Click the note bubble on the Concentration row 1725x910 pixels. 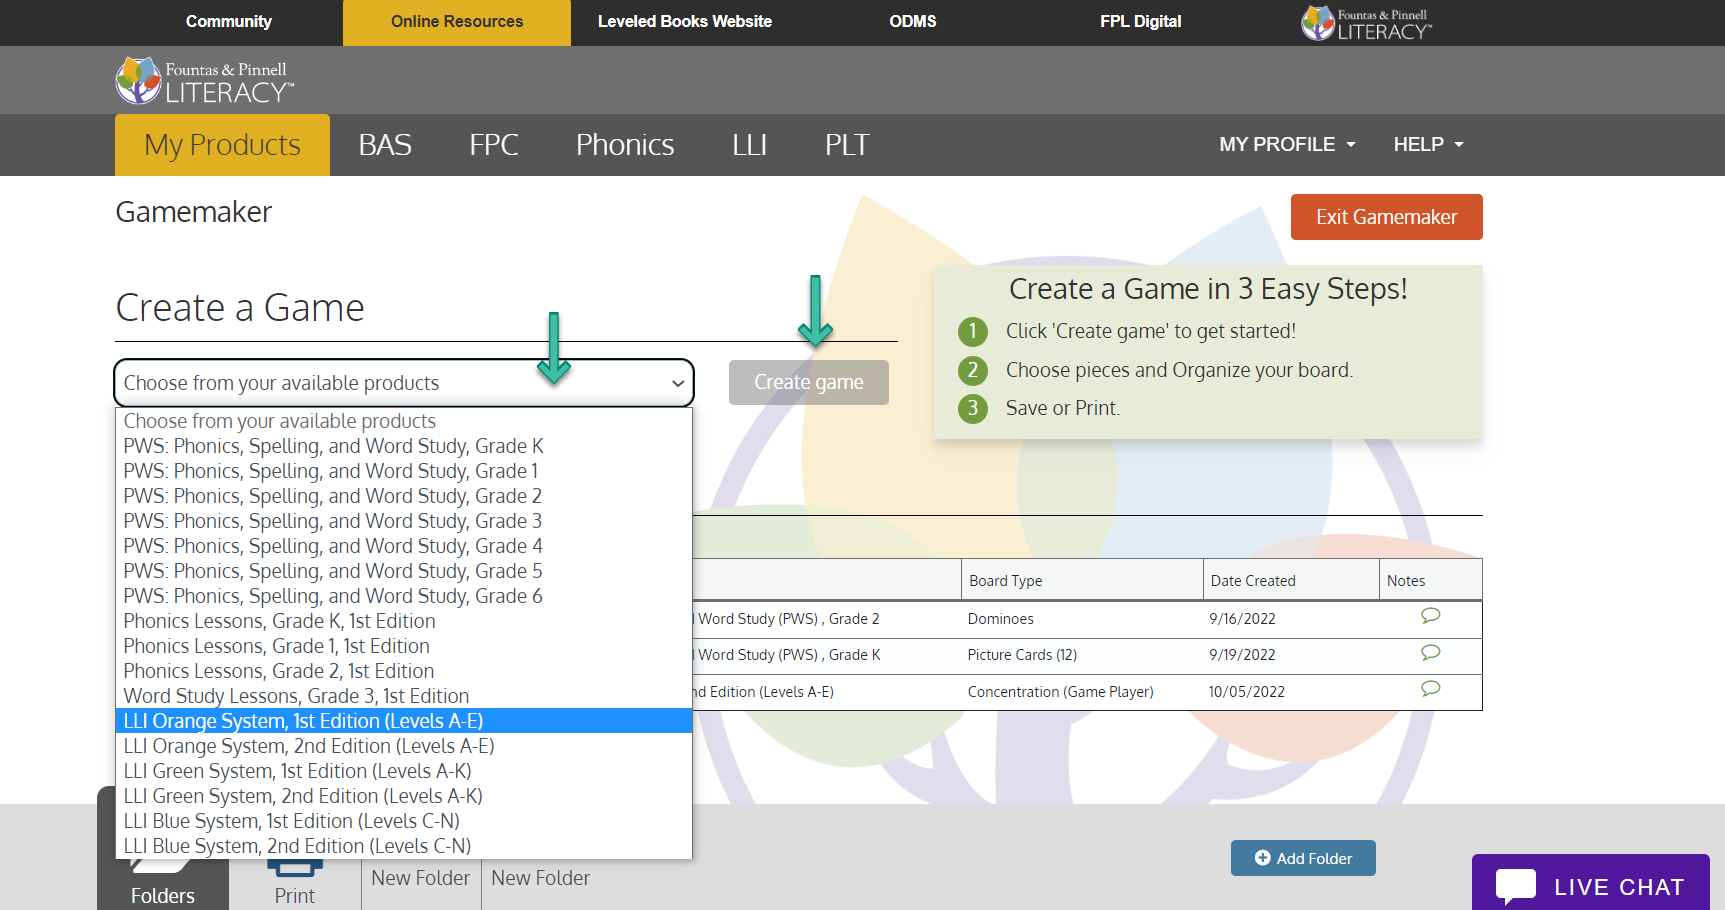pos(1430,688)
